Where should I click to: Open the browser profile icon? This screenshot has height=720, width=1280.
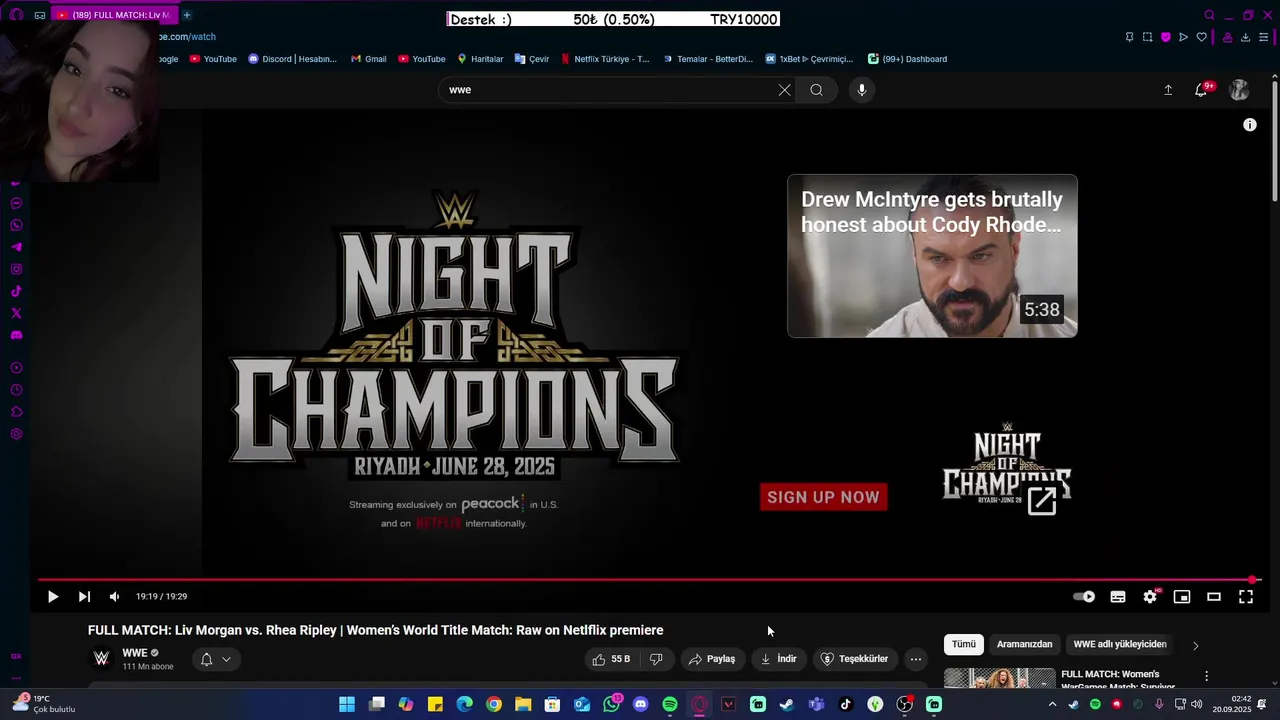point(1227,37)
